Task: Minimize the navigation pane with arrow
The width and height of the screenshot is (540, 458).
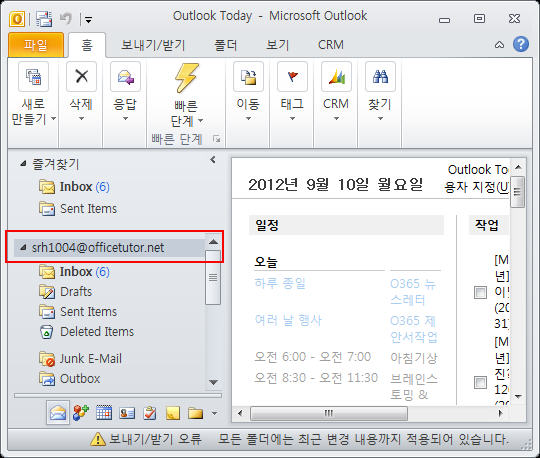Action: (213, 160)
